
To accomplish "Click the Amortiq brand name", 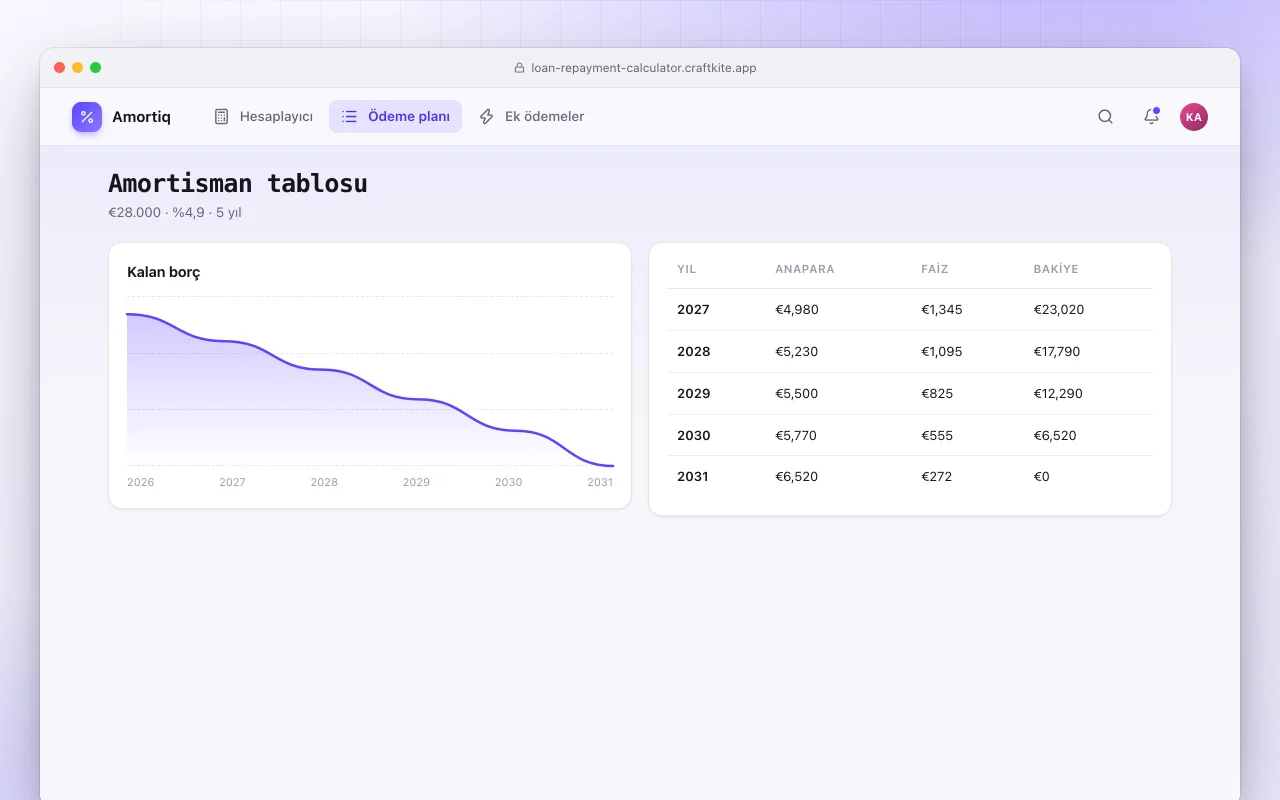I will tap(141, 117).
